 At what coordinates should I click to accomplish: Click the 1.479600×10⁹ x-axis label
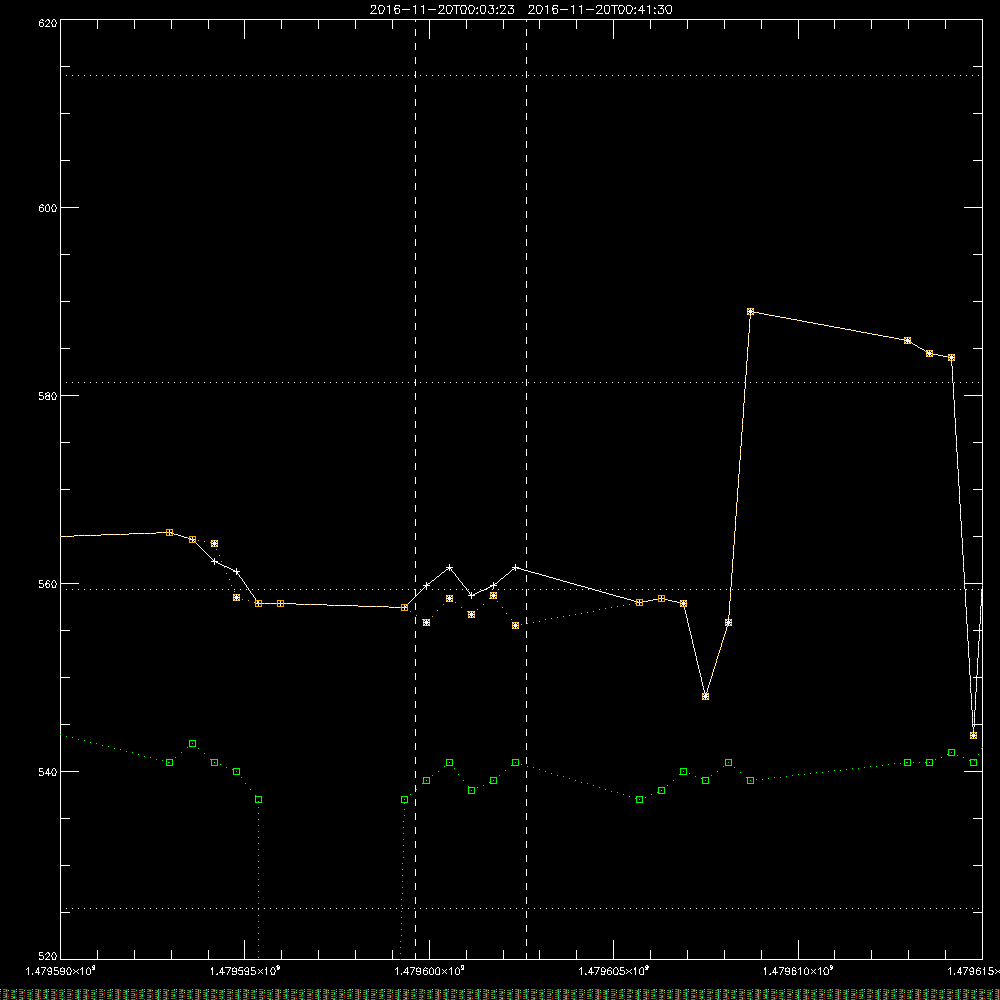click(429, 971)
